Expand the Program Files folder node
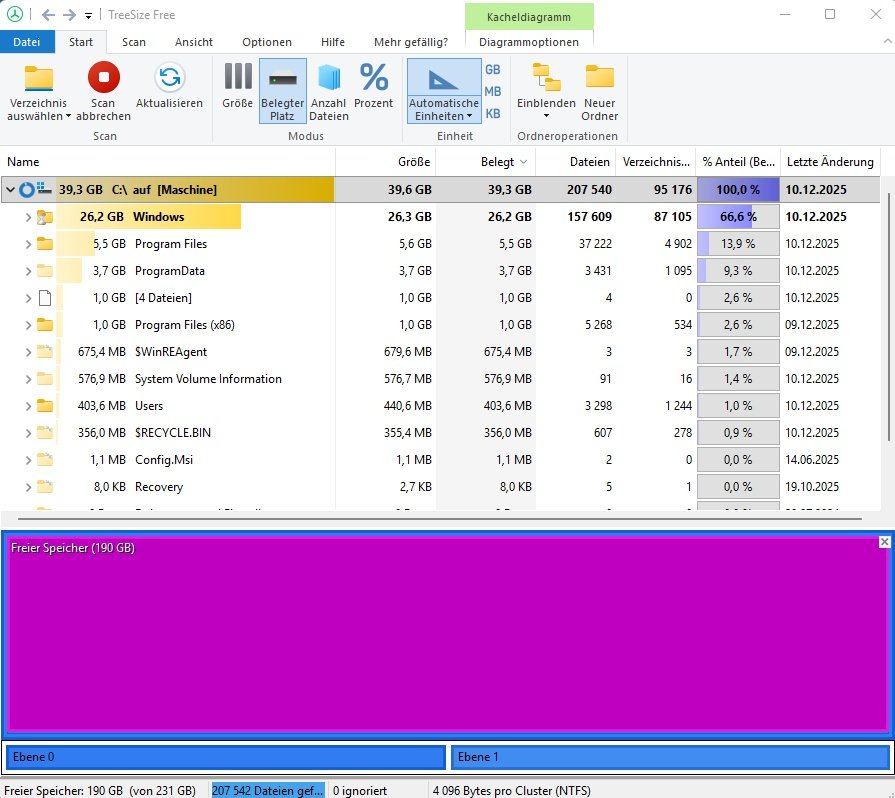The height and width of the screenshot is (798, 895). [28, 244]
